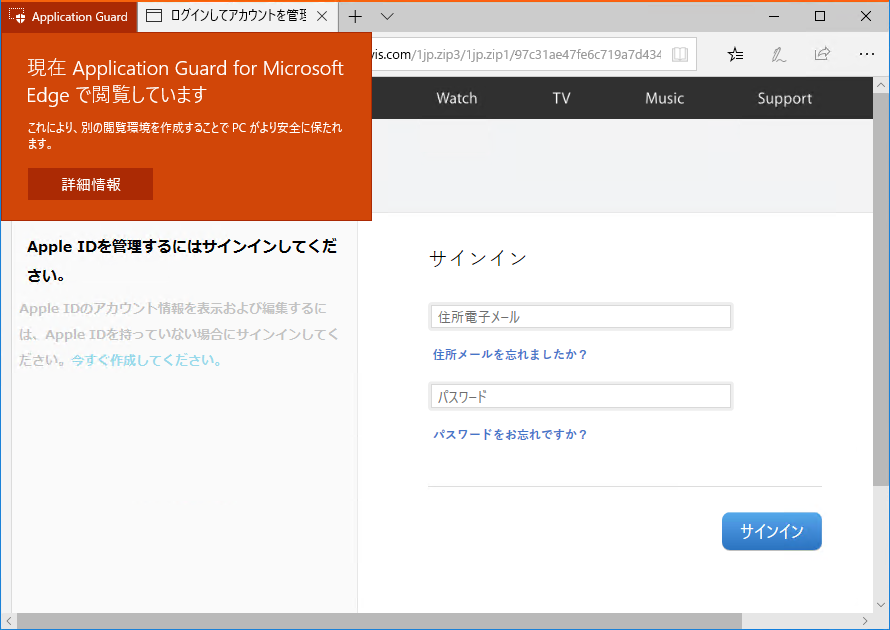Minimize the Edge window
Screen dimensions: 890x630
[774, 16]
